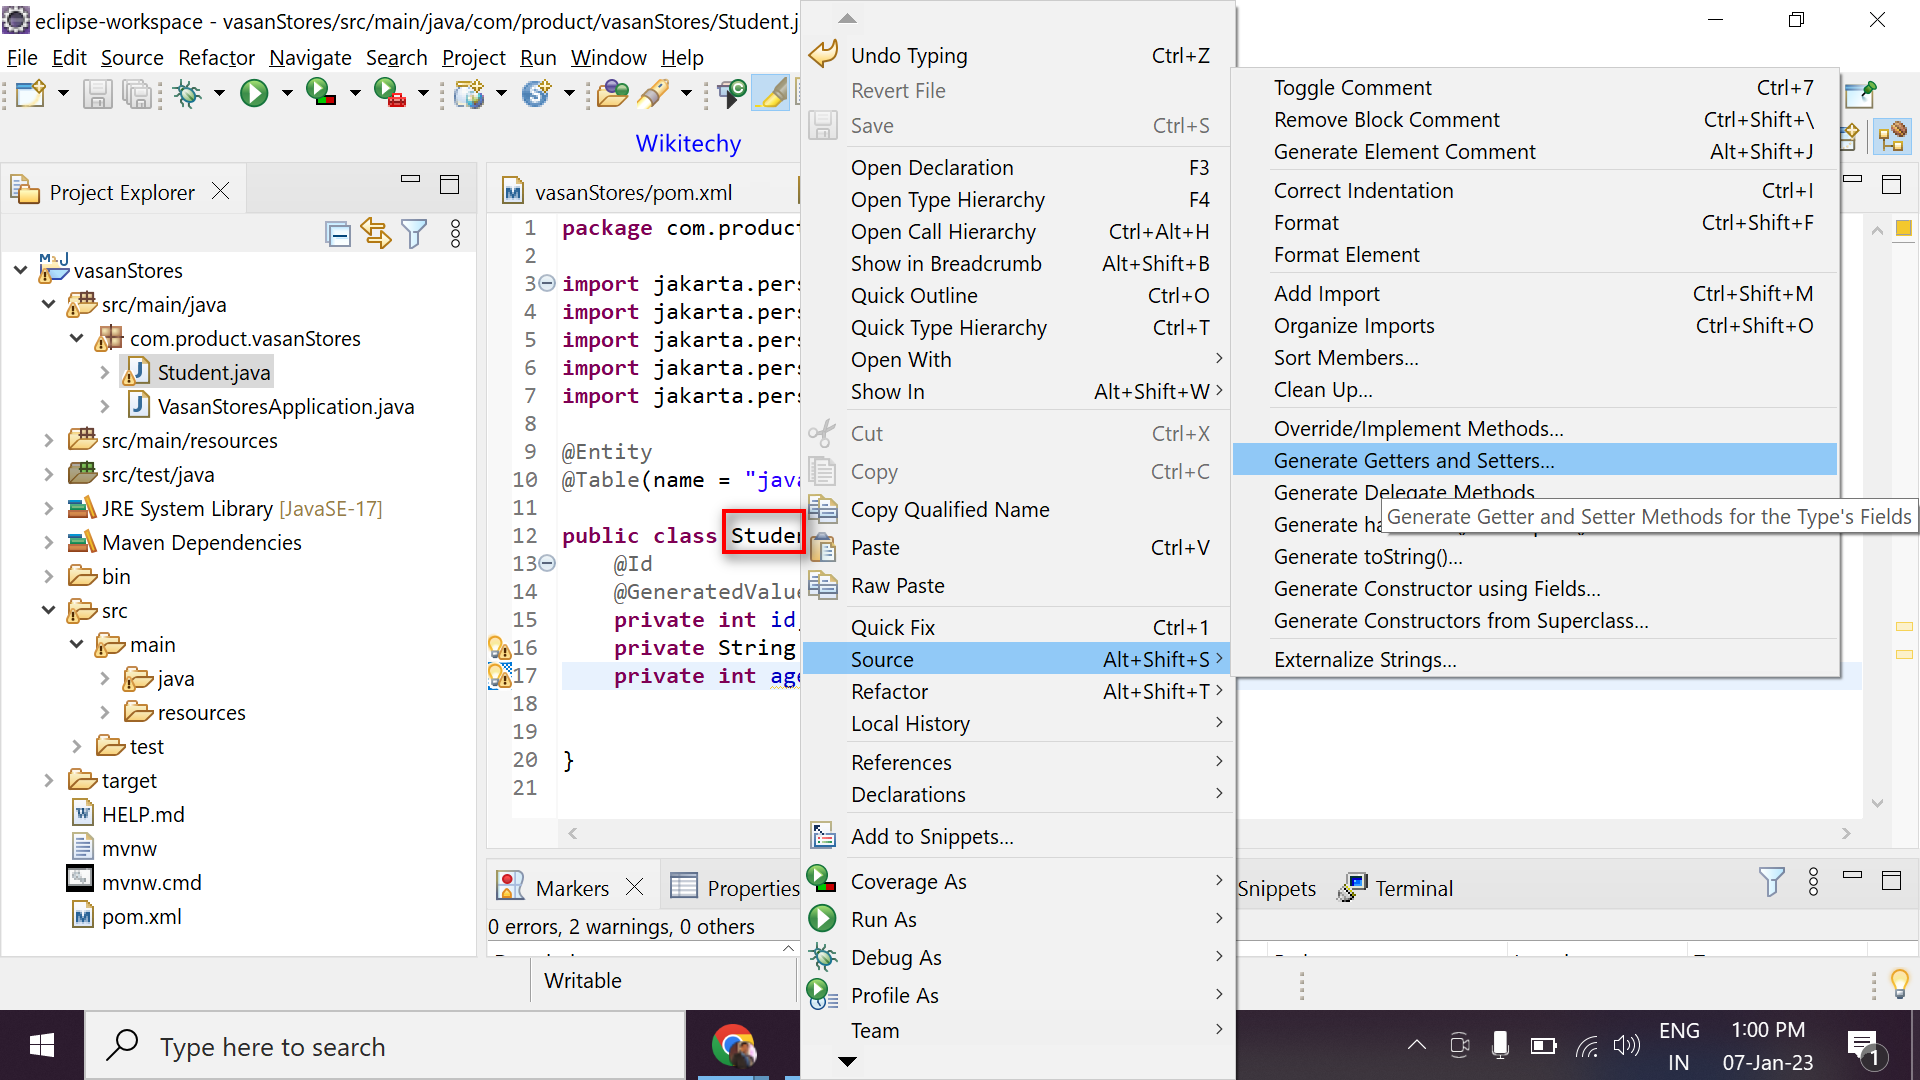Click Generate toString() menu option
Viewport: 1920px width, 1080px height.
click(1367, 557)
